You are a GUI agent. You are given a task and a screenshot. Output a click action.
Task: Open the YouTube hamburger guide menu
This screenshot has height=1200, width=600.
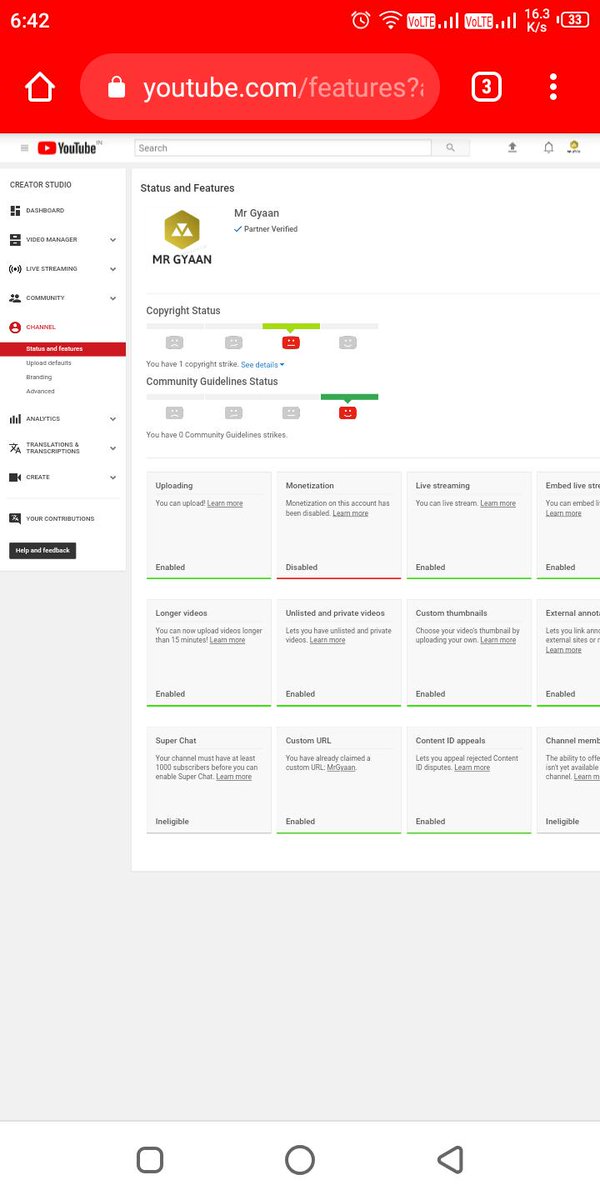(25, 148)
